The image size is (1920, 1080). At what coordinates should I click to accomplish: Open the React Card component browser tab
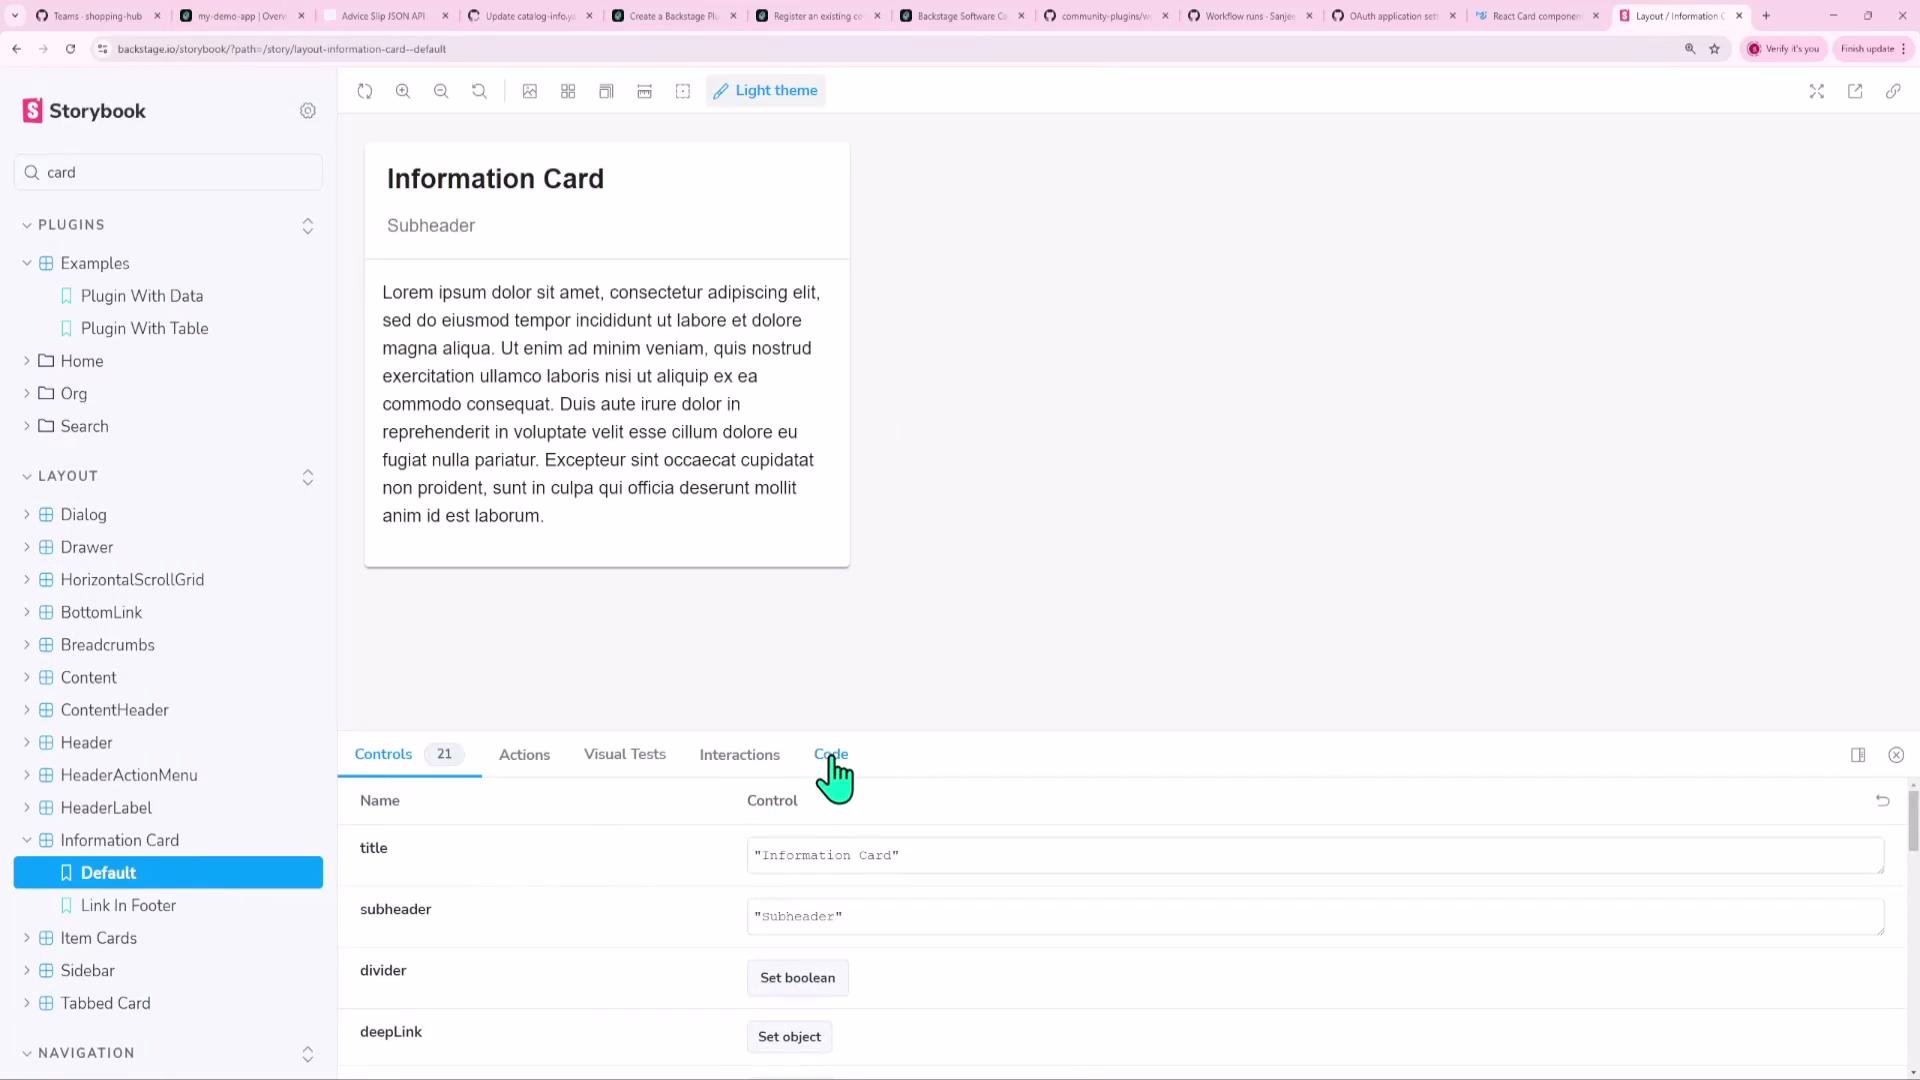tap(1538, 16)
